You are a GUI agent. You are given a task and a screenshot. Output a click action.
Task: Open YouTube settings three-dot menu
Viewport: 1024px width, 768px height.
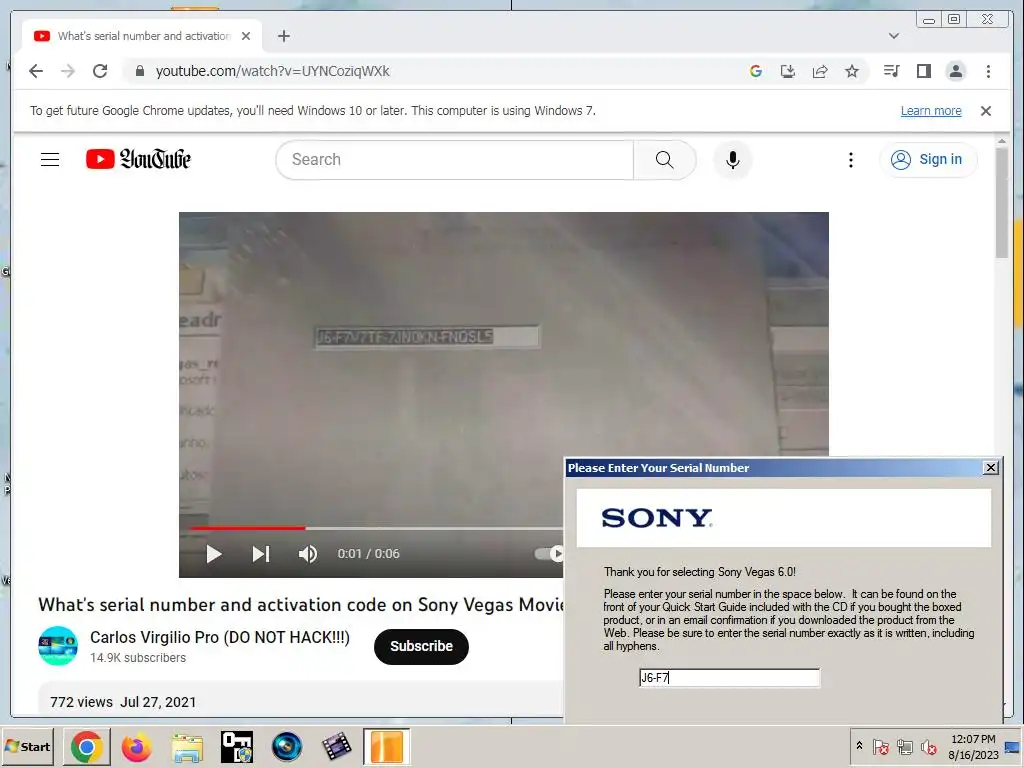coord(850,159)
